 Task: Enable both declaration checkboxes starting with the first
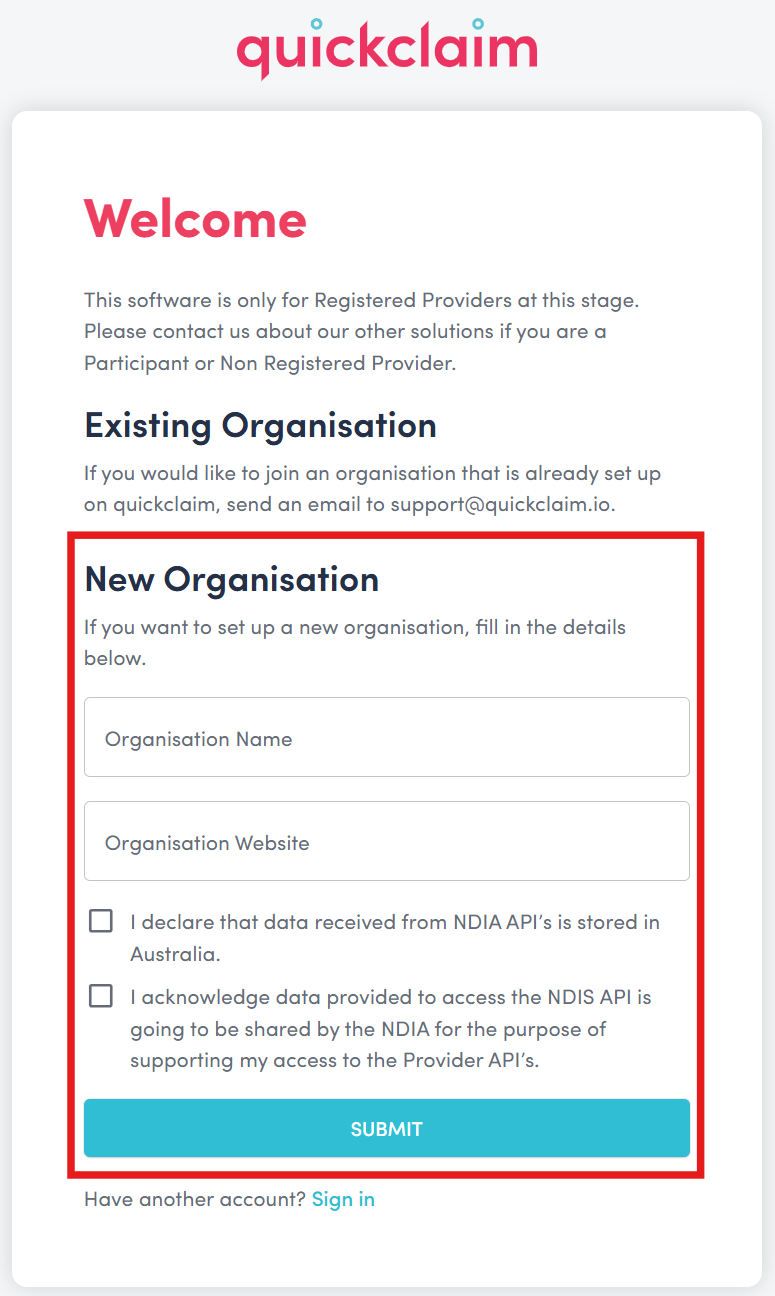(100, 921)
